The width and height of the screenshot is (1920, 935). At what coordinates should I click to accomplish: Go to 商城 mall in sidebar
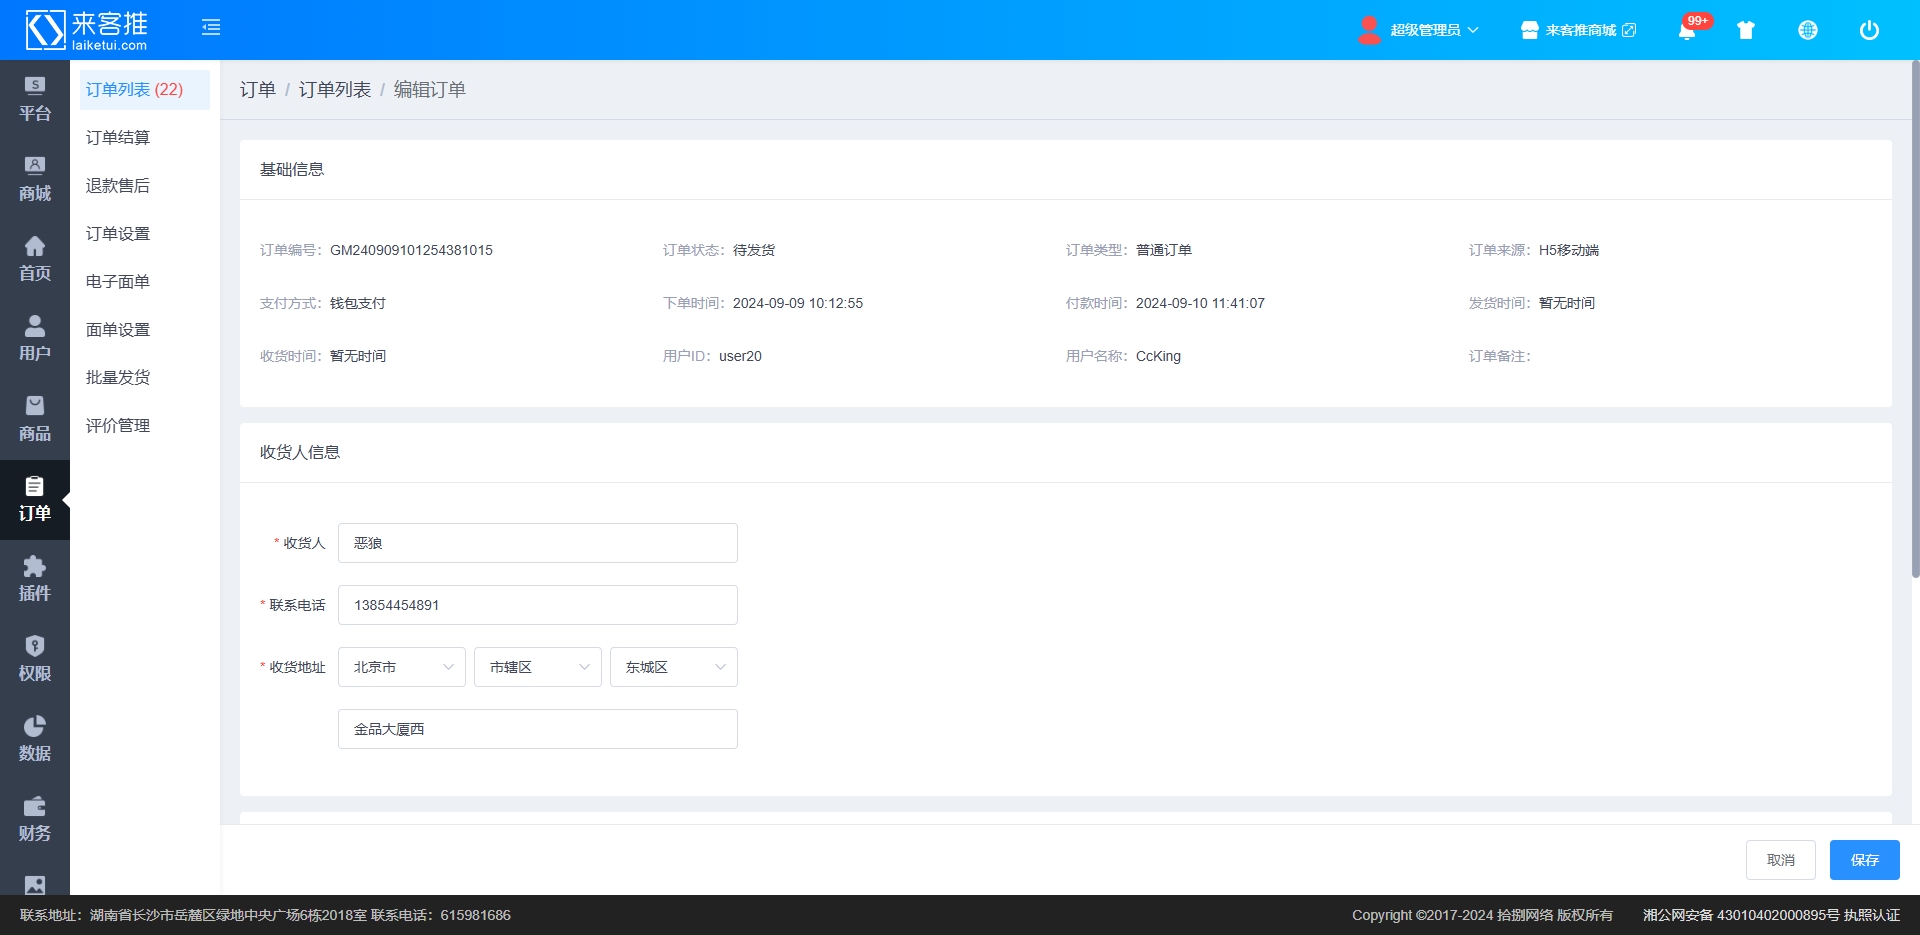pyautogui.click(x=35, y=179)
